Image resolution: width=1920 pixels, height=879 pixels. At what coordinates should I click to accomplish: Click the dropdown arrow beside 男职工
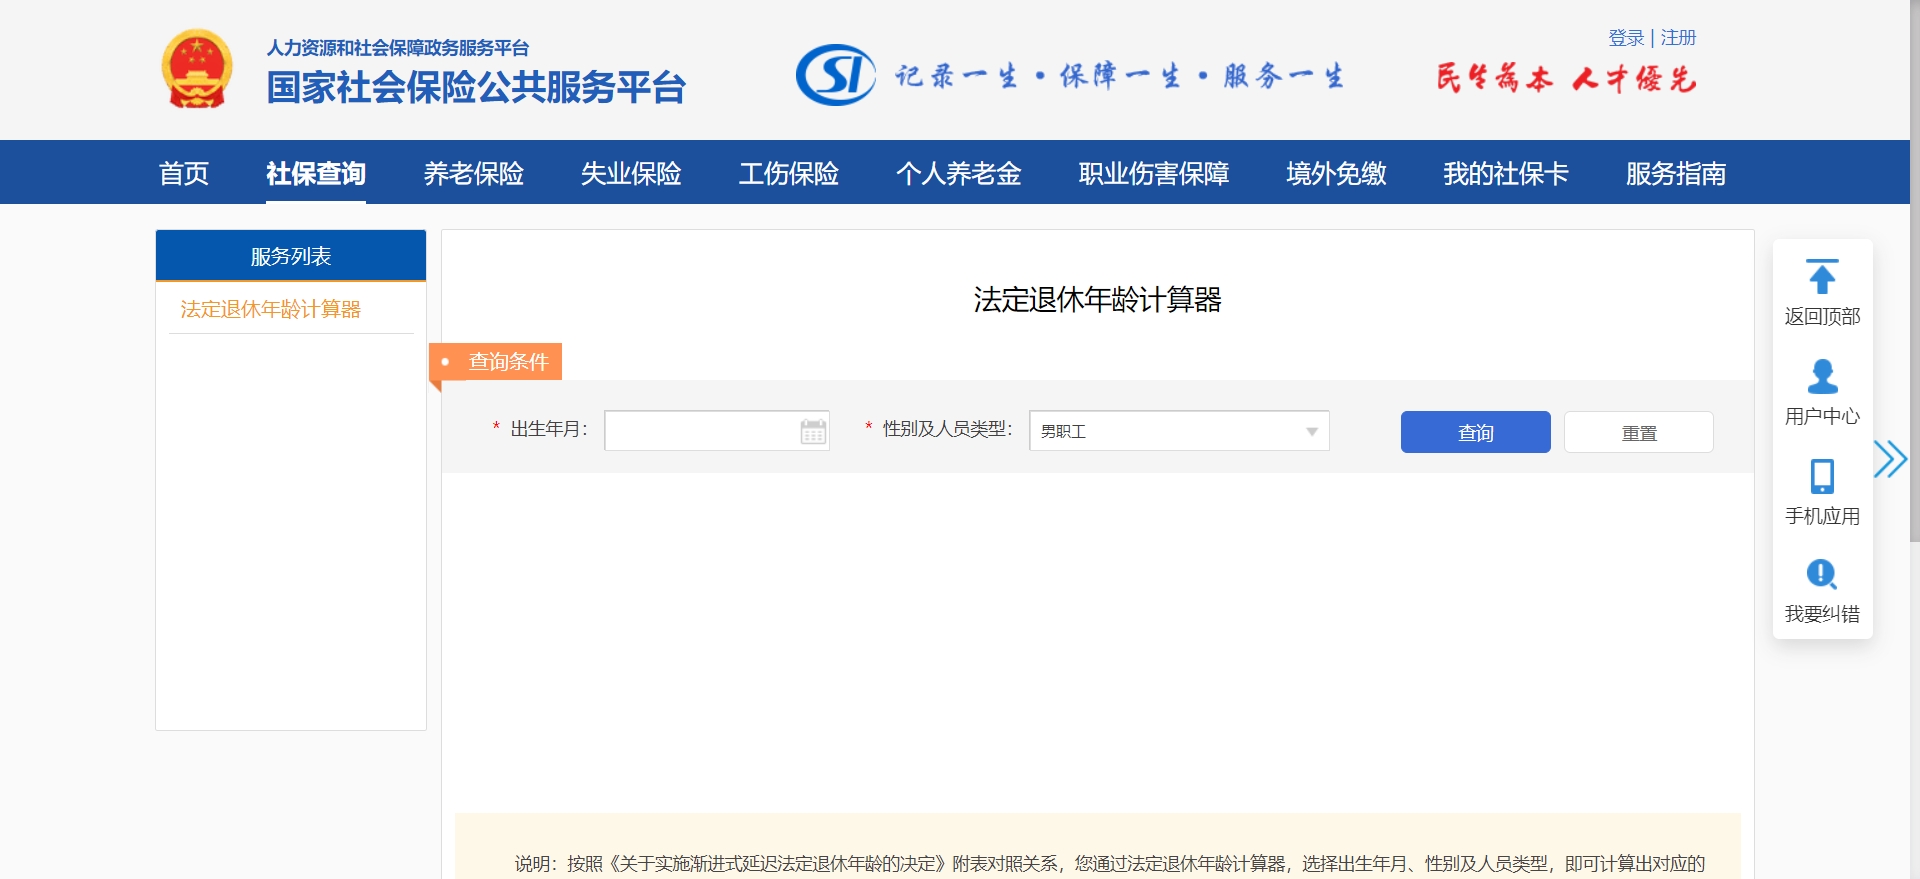coord(1311,432)
